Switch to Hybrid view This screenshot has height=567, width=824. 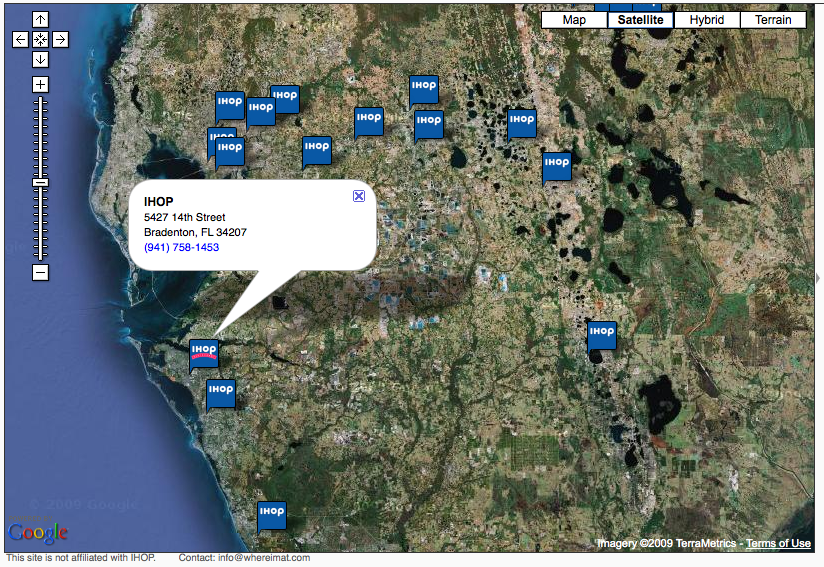[706, 20]
